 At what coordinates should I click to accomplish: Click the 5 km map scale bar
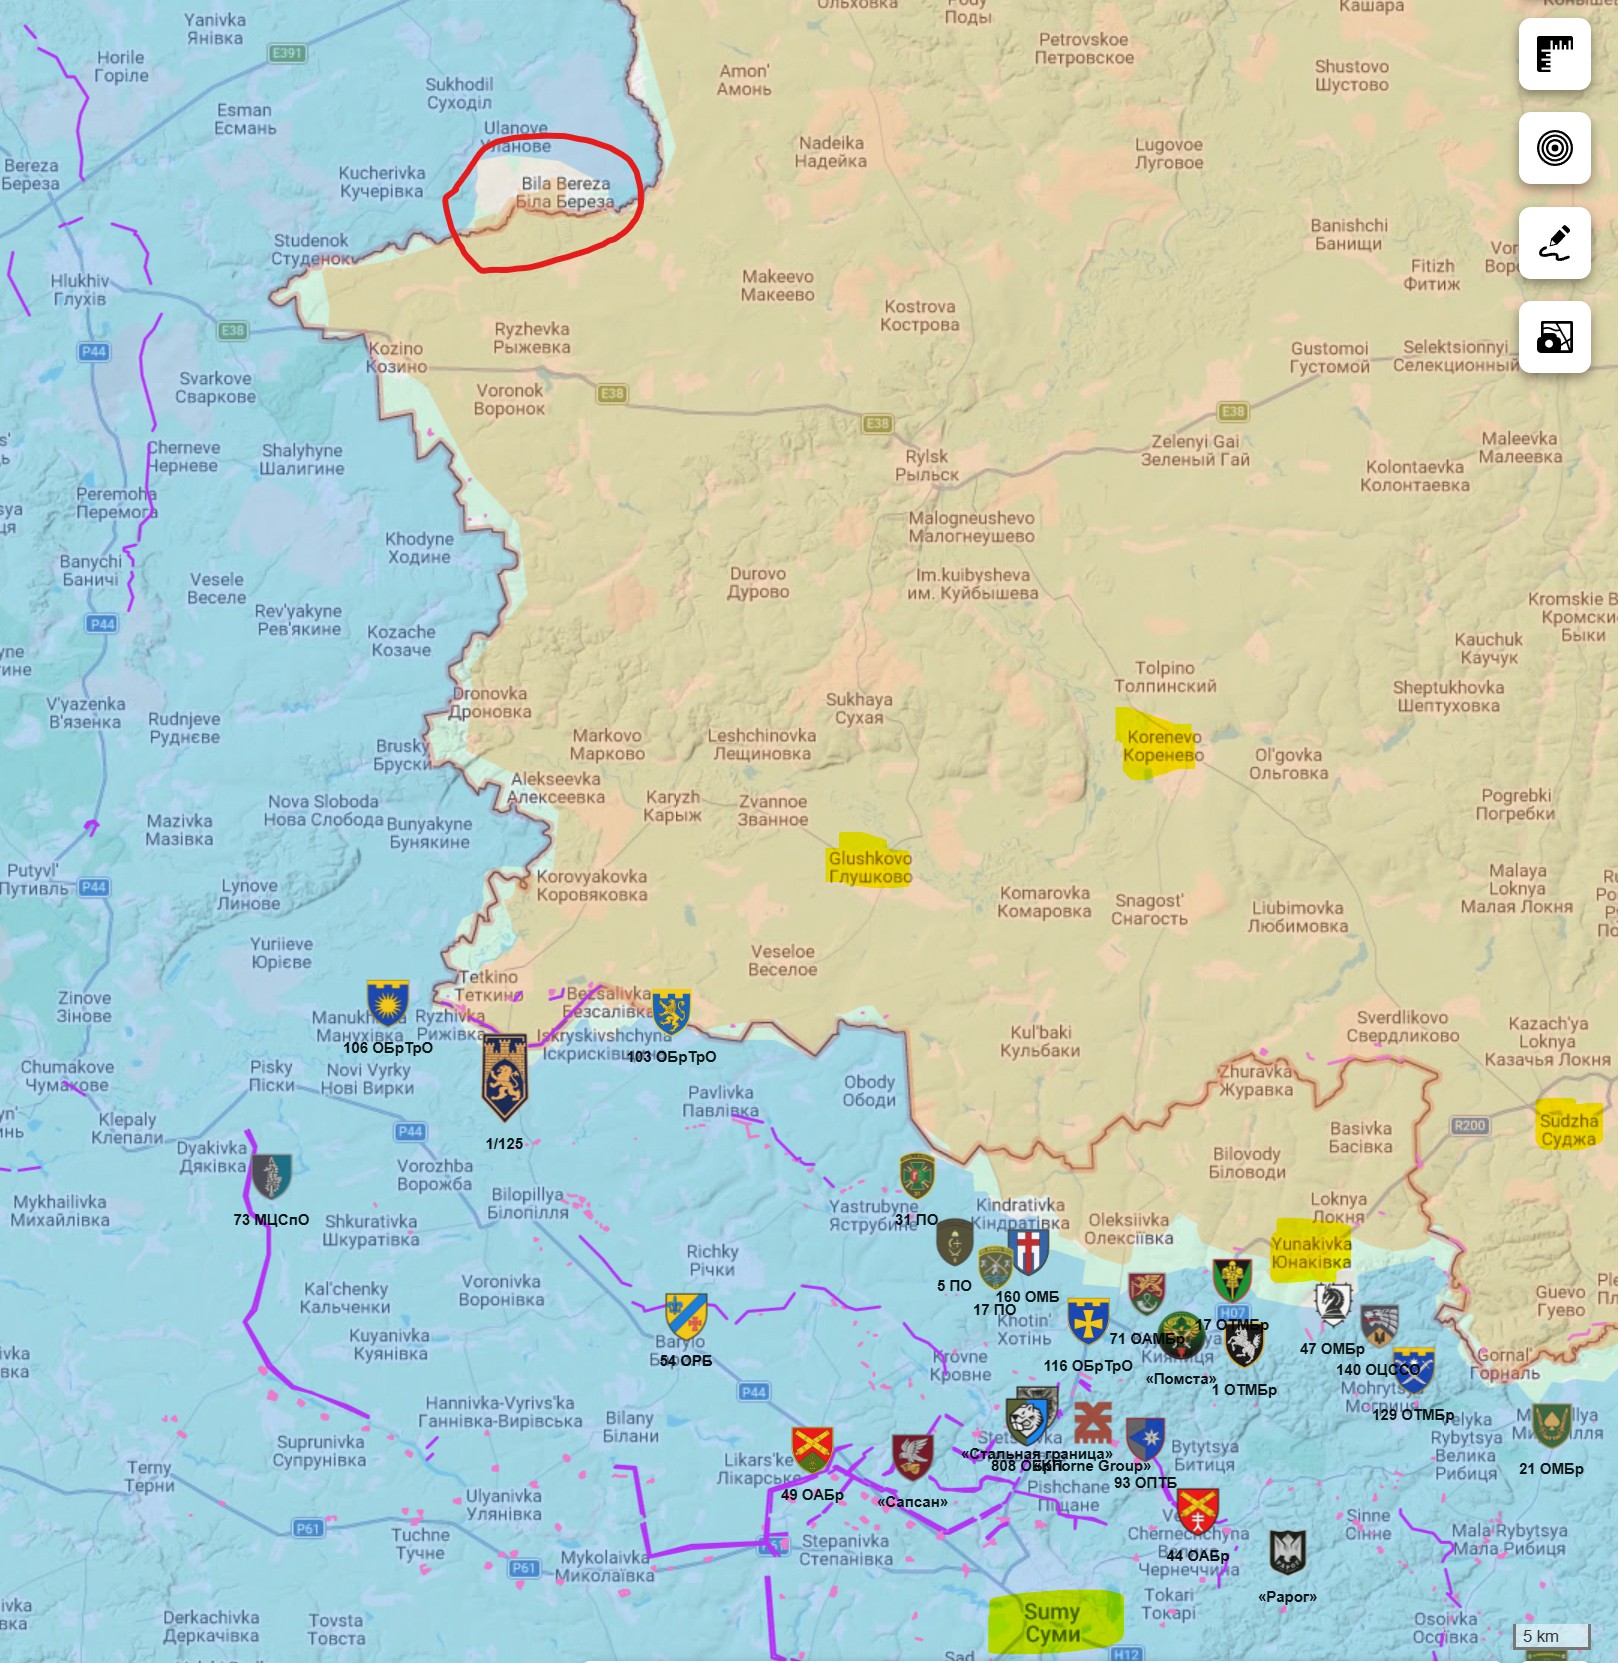[x=1551, y=1636]
